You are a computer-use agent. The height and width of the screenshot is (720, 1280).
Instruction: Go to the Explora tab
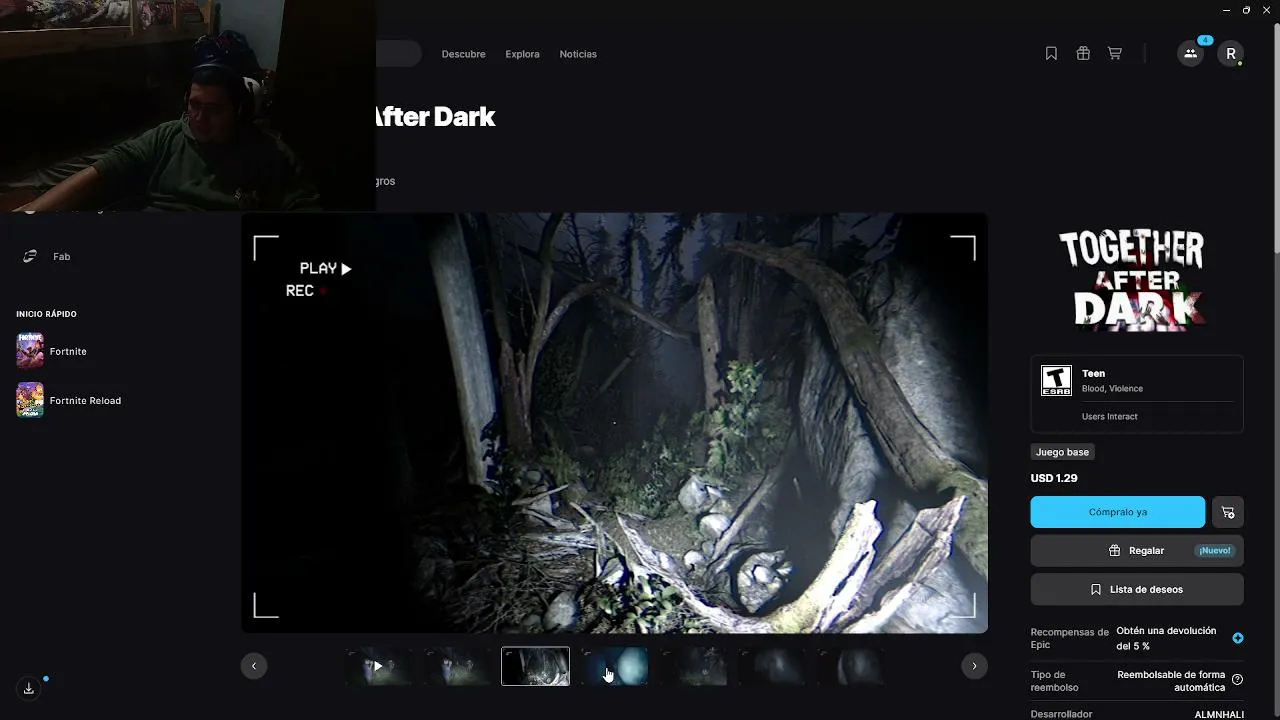pos(522,54)
